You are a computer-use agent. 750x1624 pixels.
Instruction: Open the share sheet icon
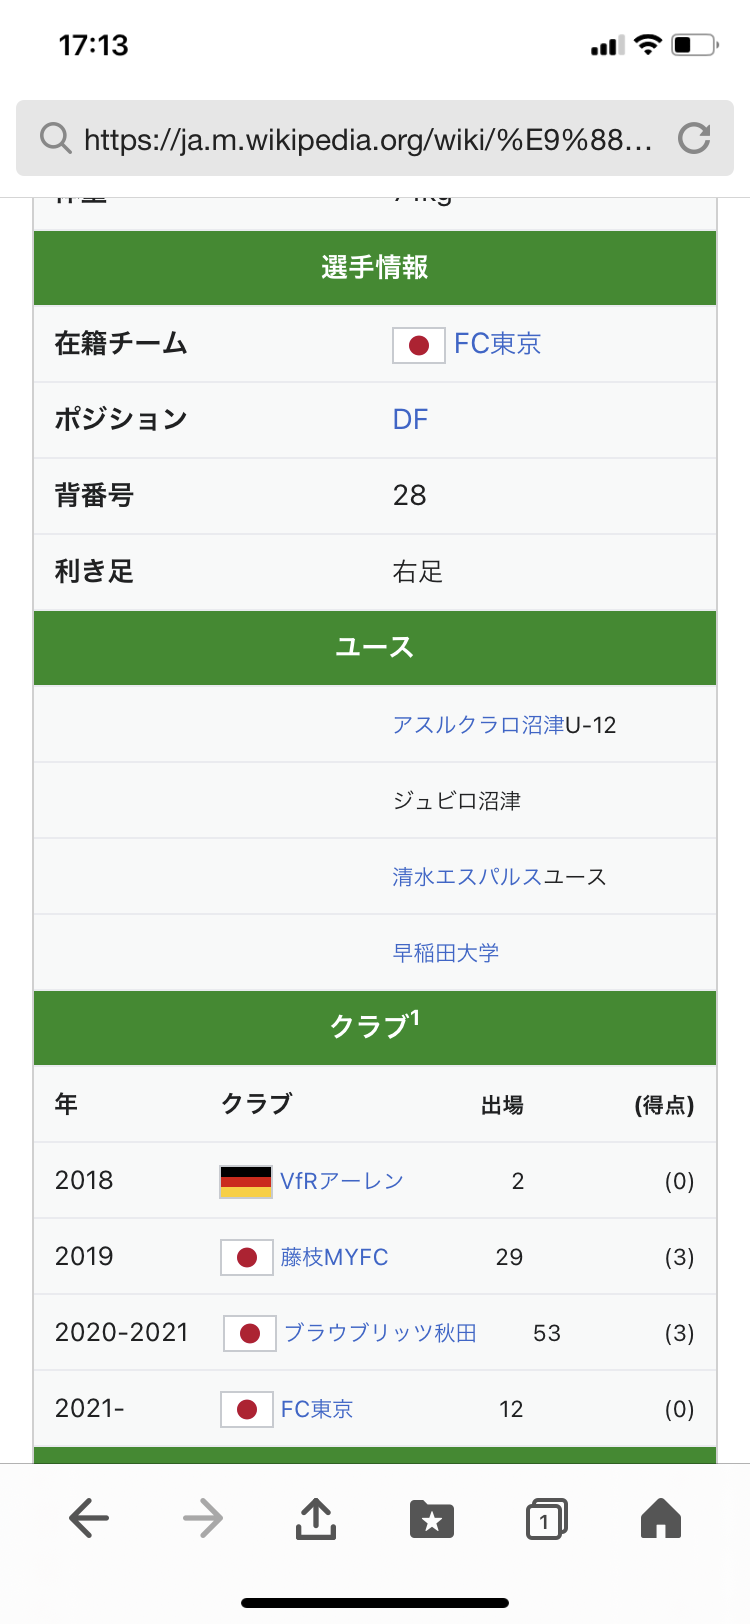coord(316,1518)
